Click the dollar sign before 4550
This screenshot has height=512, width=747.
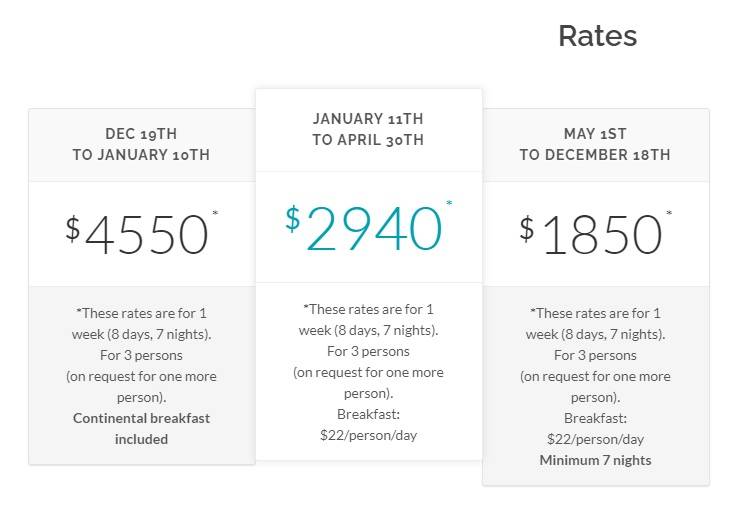click(72, 229)
